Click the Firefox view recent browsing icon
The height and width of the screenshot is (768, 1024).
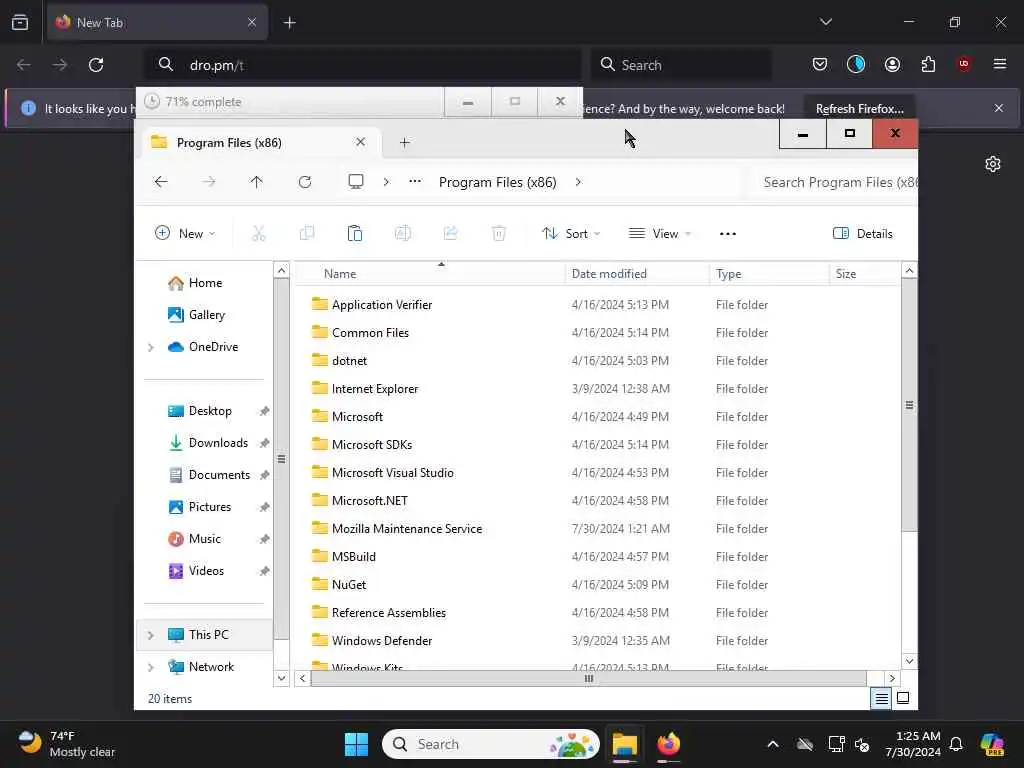pyautogui.click(x=20, y=22)
